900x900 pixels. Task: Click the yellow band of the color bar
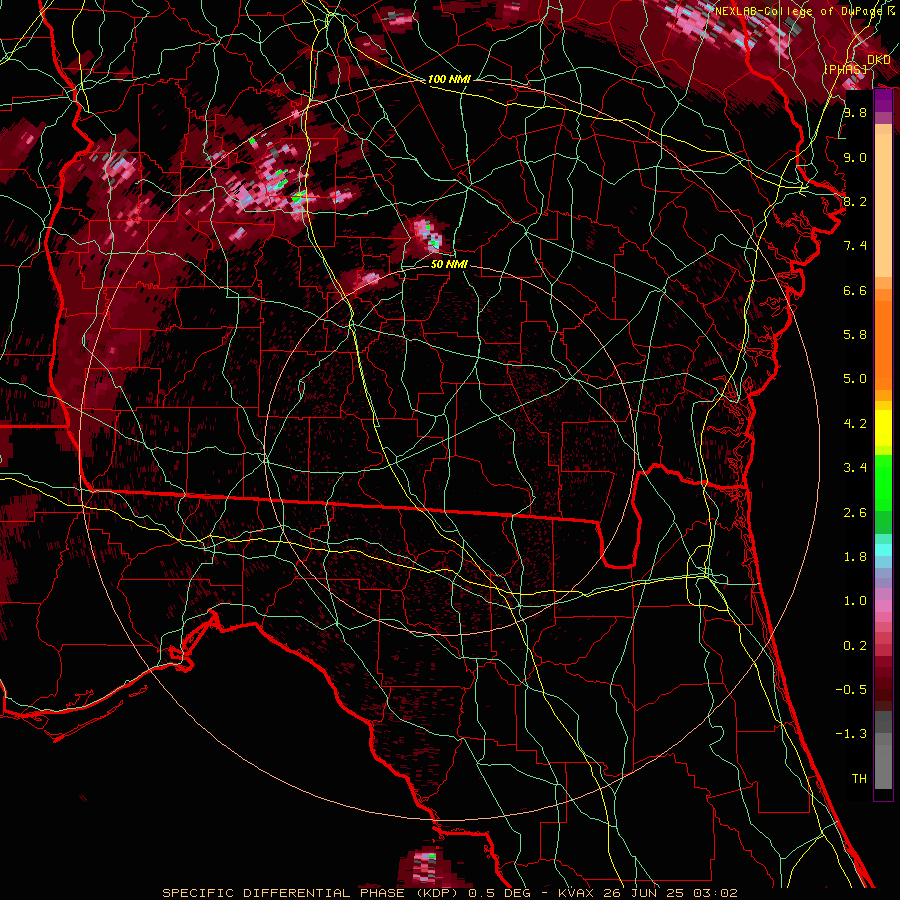(883, 428)
